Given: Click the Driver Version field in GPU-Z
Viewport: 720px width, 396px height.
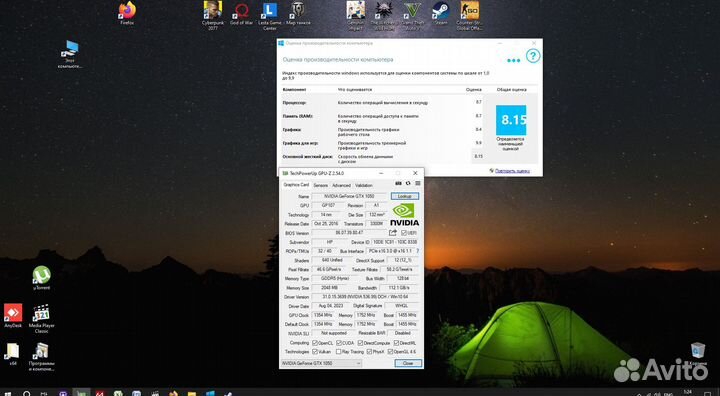Looking at the screenshot, I should pyautogui.click(x=365, y=297).
